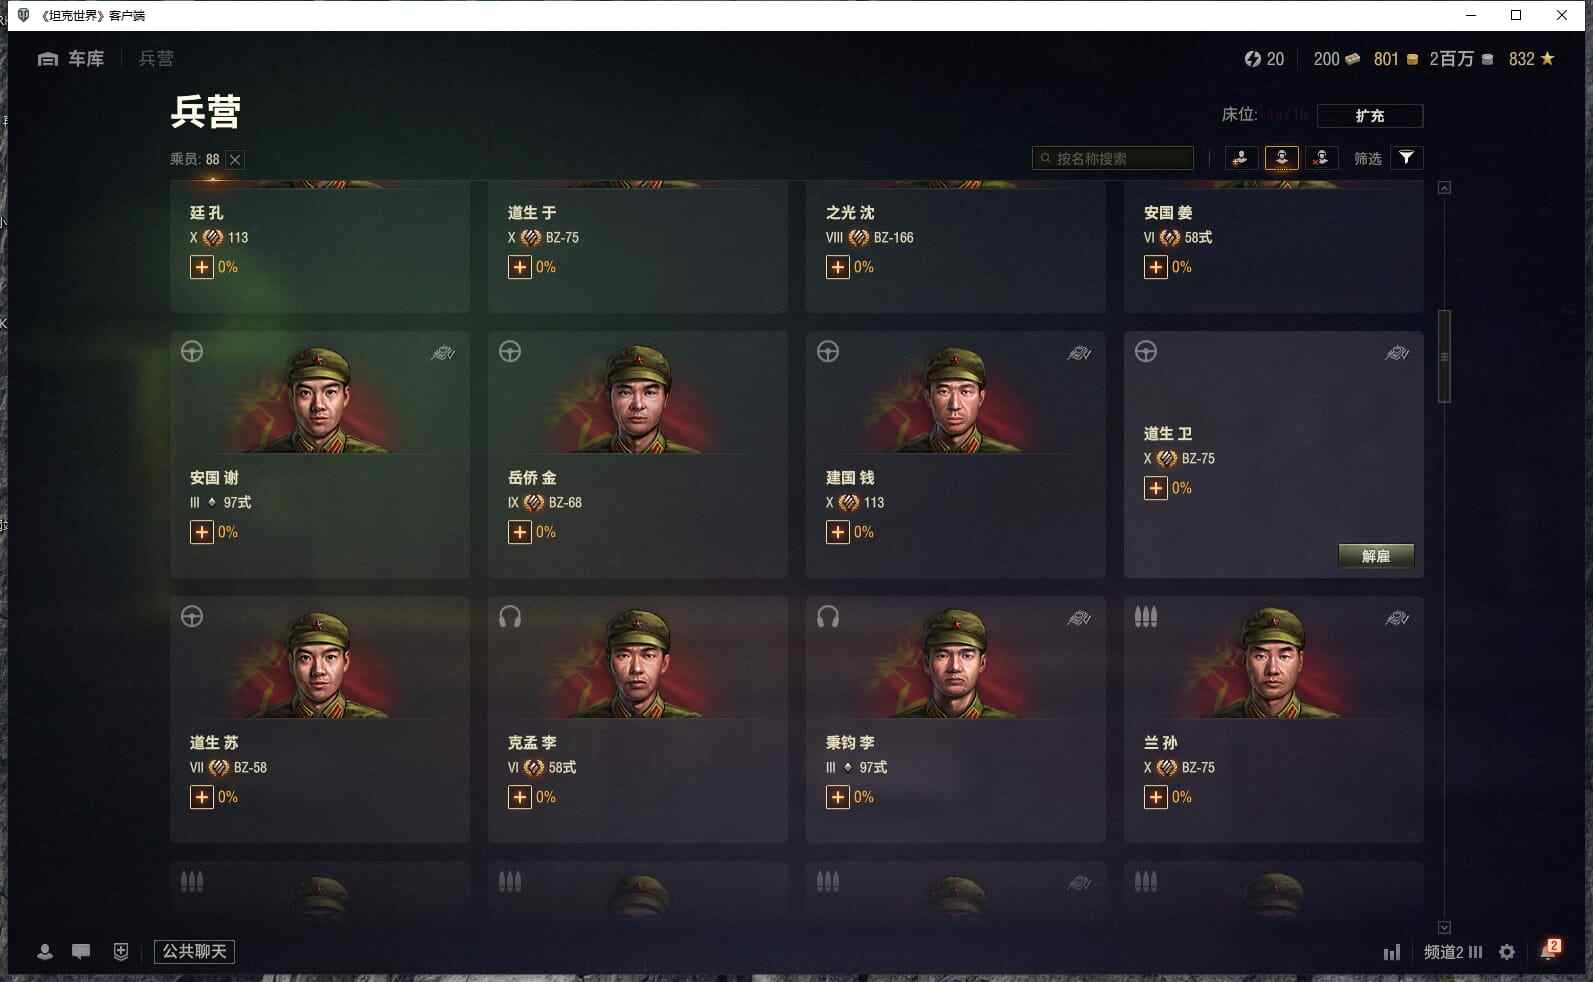This screenshot has width=1593, height=982.
Task: Click the 扩充 expand bunks button
Action: [1369, 116]
